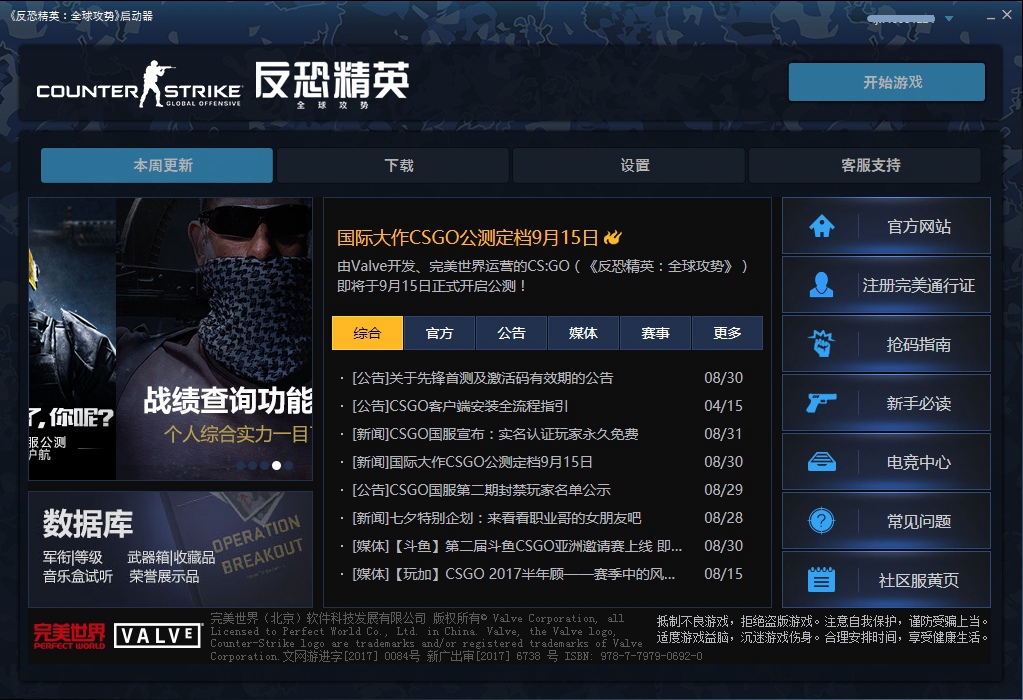Click the 战绩查询功能 carousel banner
1023x700 pixels.
[x=215, y=339]
